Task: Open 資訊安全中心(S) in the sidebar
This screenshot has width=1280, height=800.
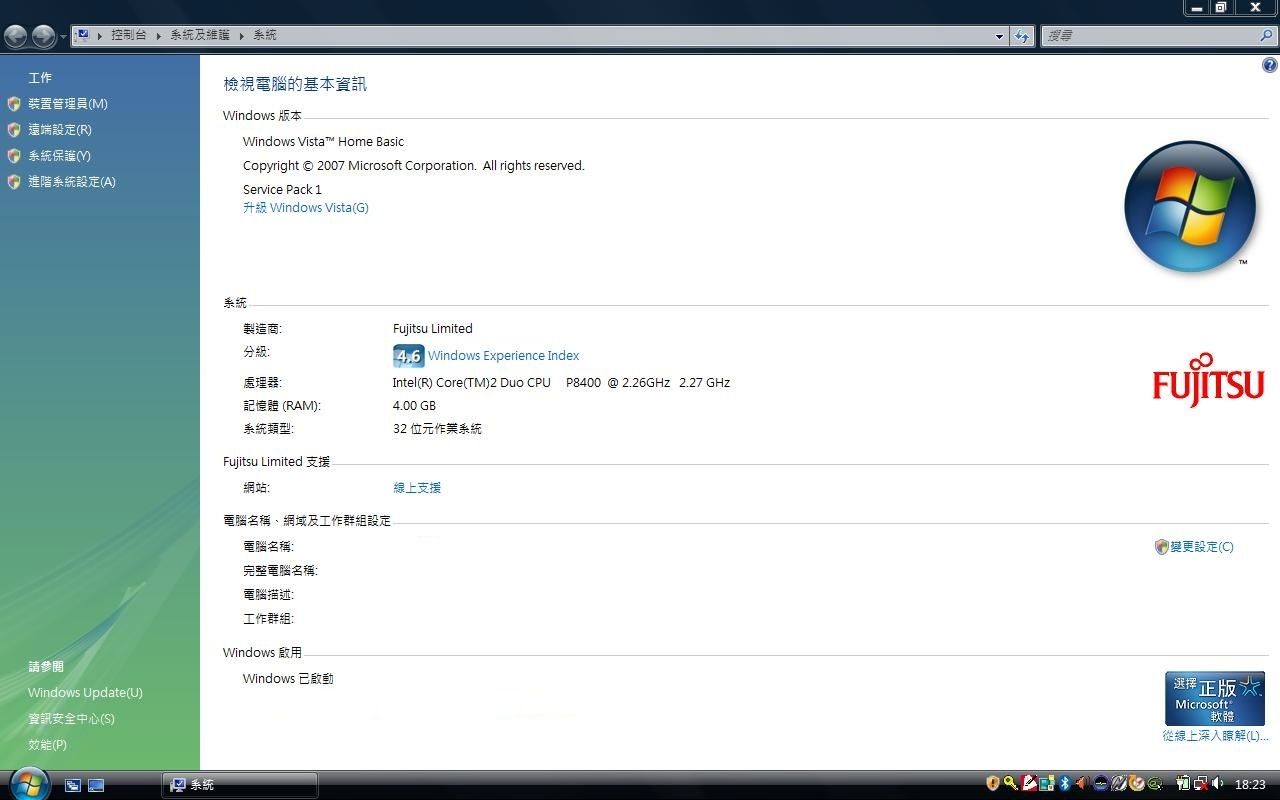Action: (x=71, y=719)
